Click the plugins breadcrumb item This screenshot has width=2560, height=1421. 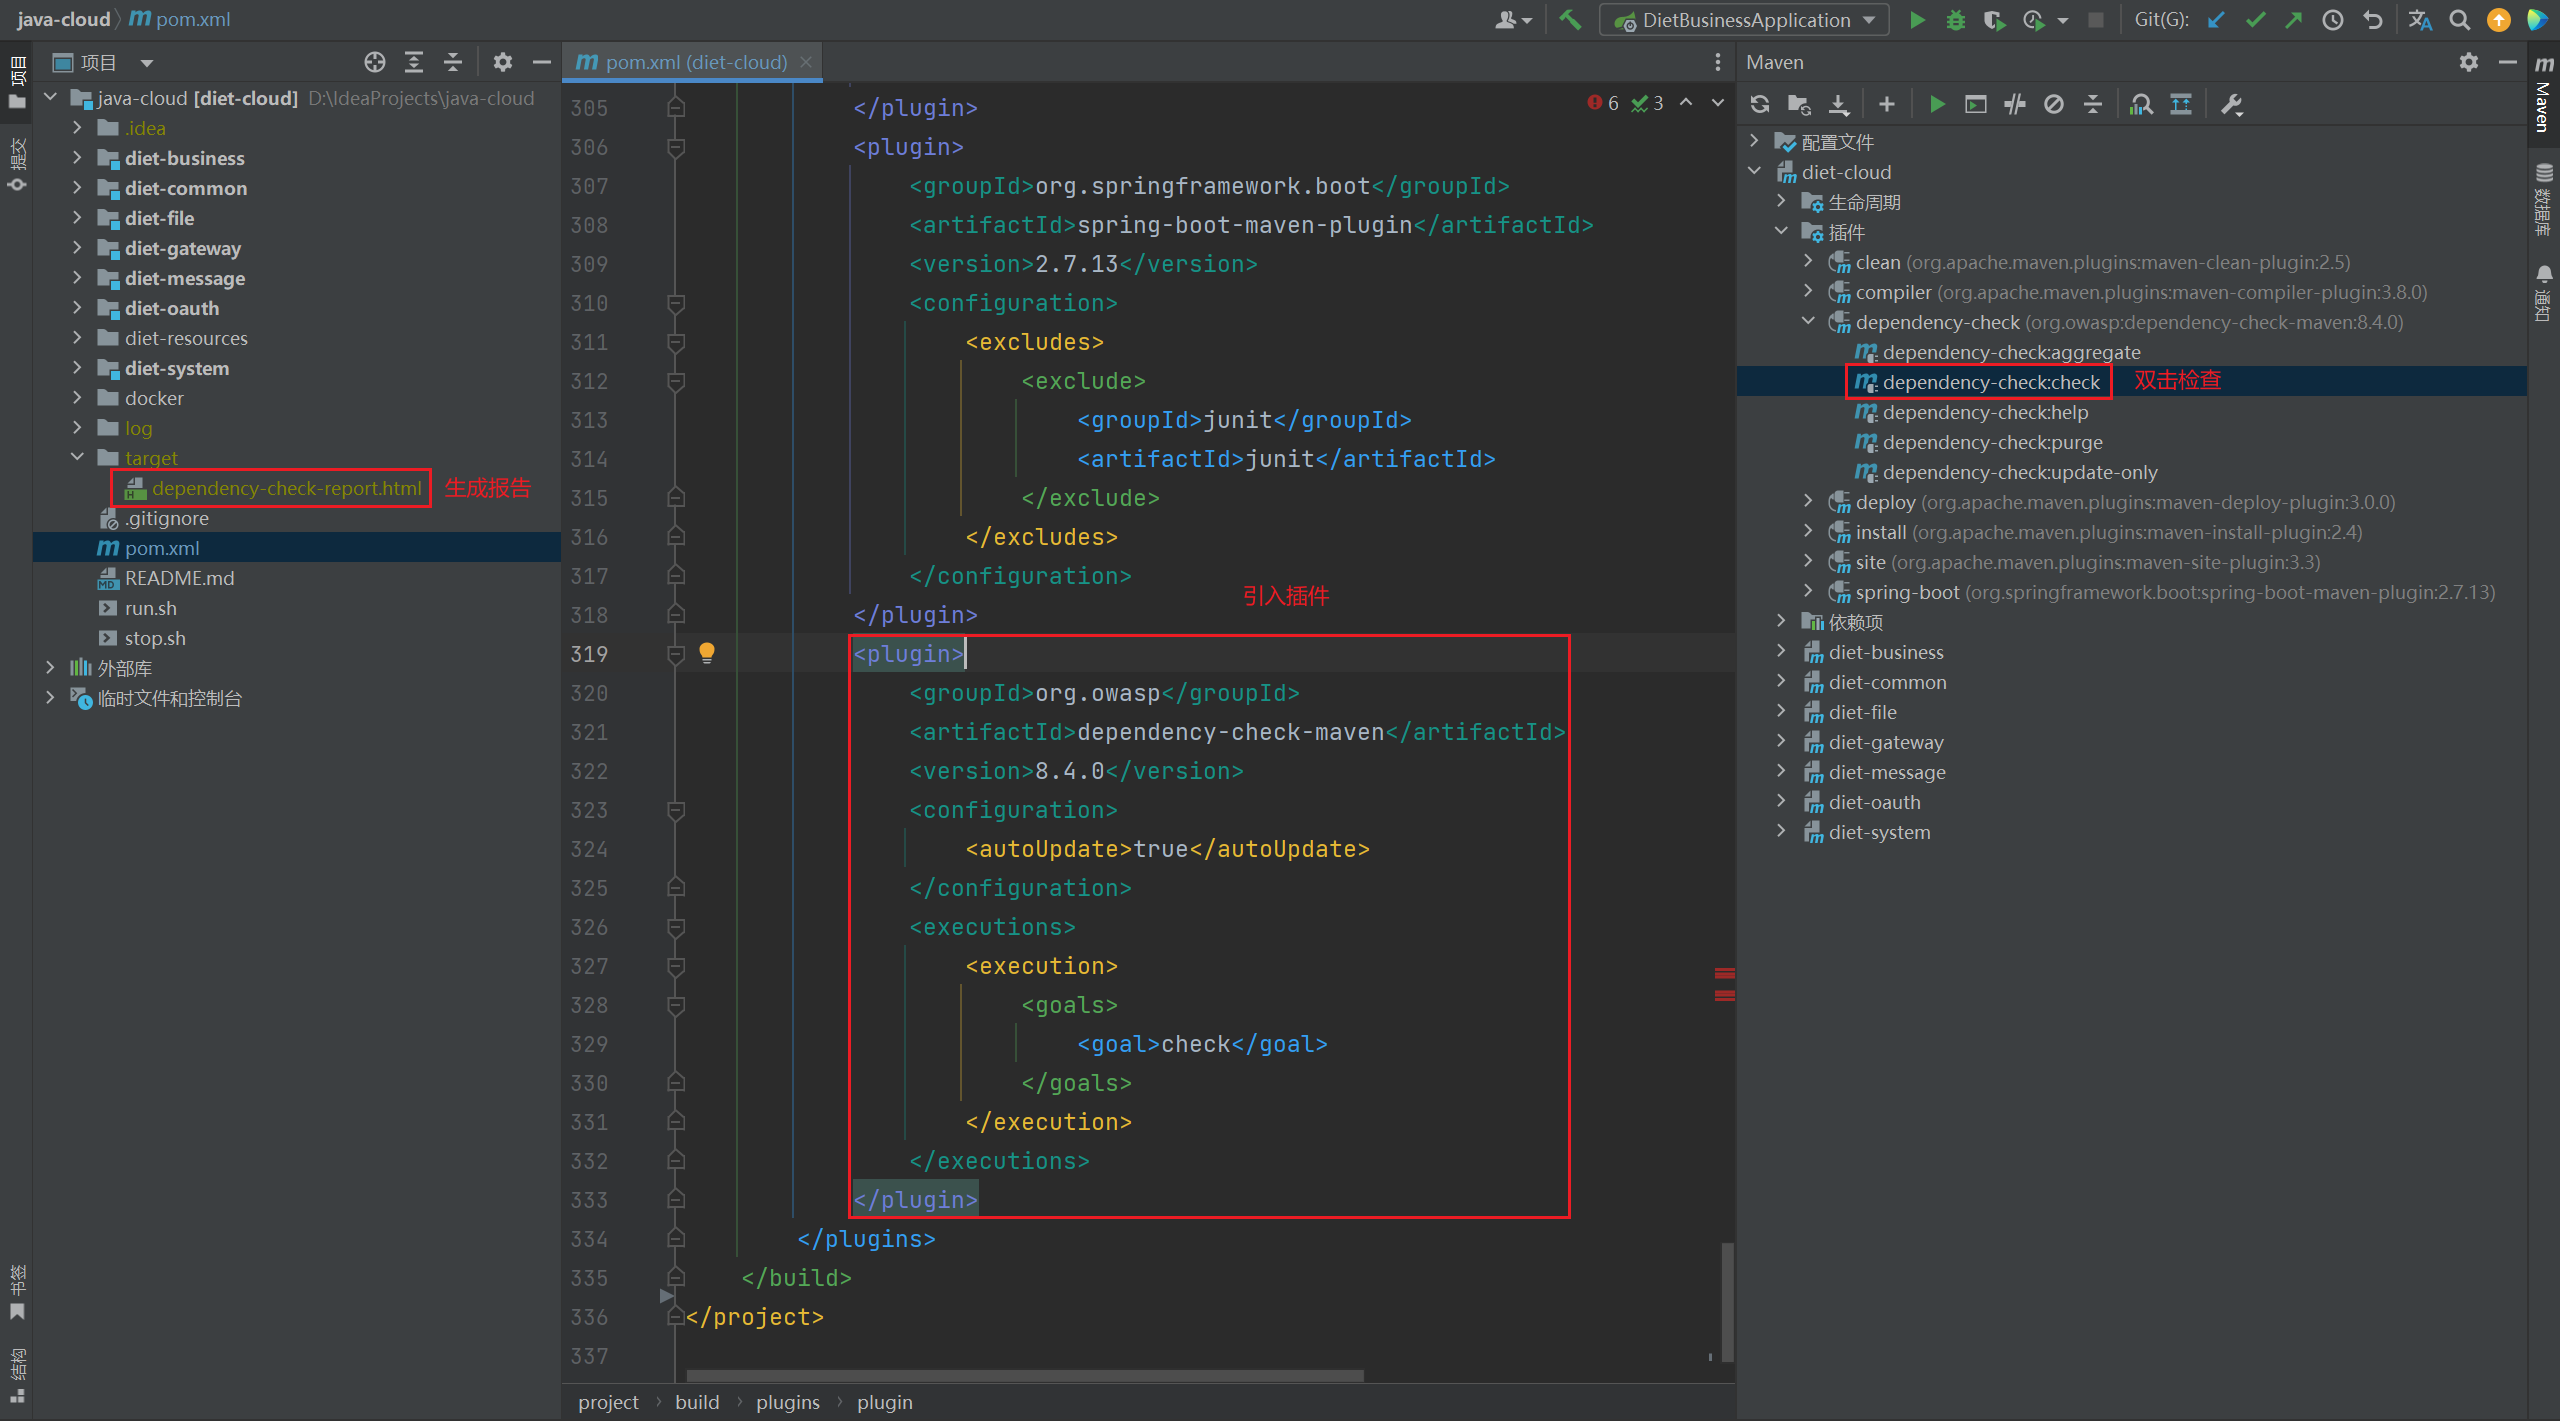click(x=787, y=1402)
